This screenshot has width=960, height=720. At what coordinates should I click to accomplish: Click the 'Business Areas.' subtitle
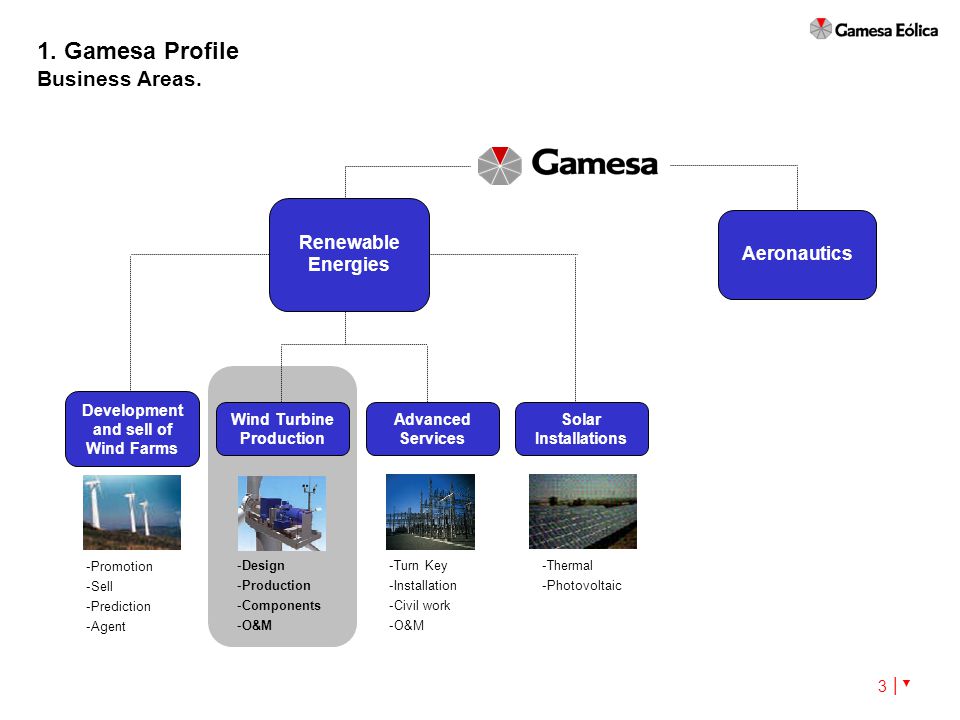click(119, 79)
